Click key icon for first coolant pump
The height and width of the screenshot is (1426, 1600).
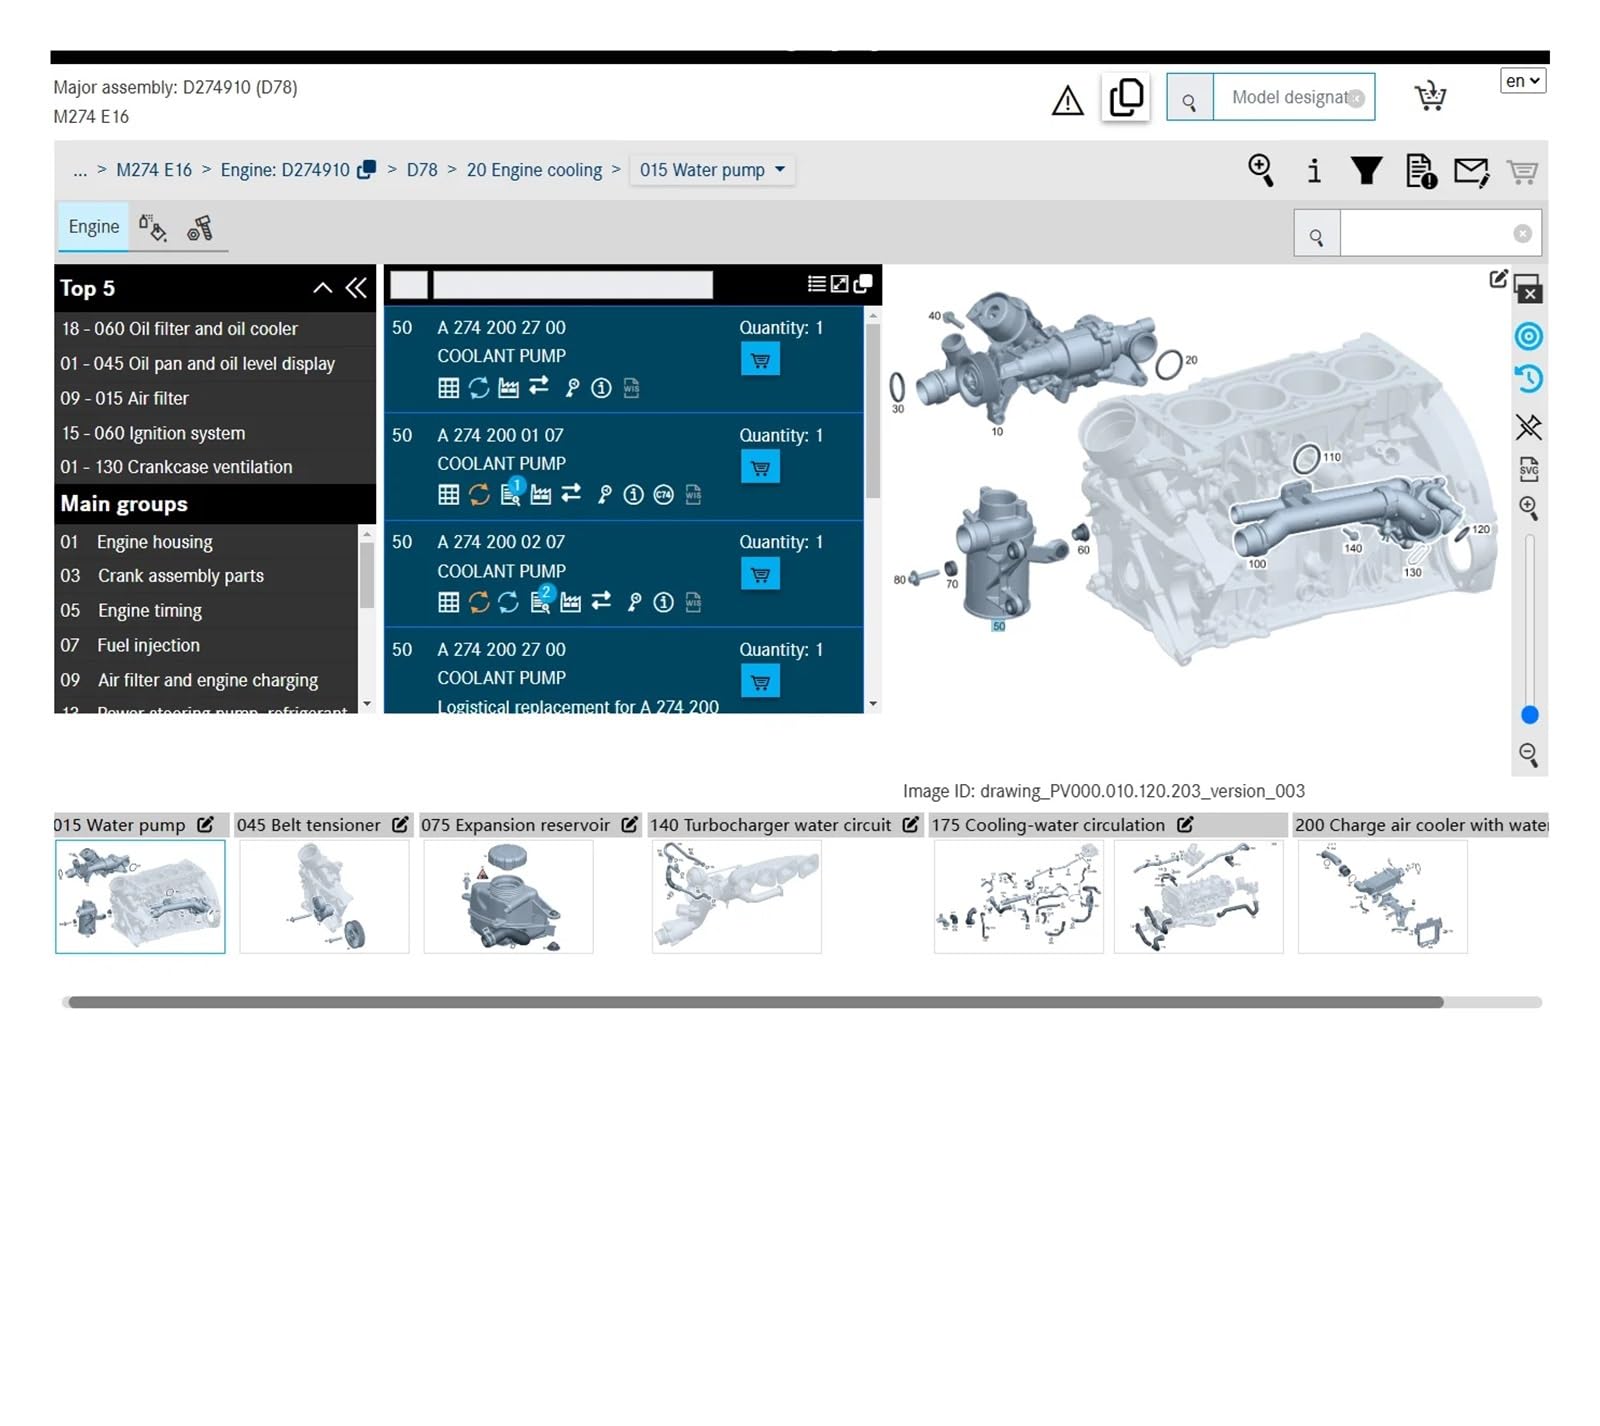pos(572,387)
